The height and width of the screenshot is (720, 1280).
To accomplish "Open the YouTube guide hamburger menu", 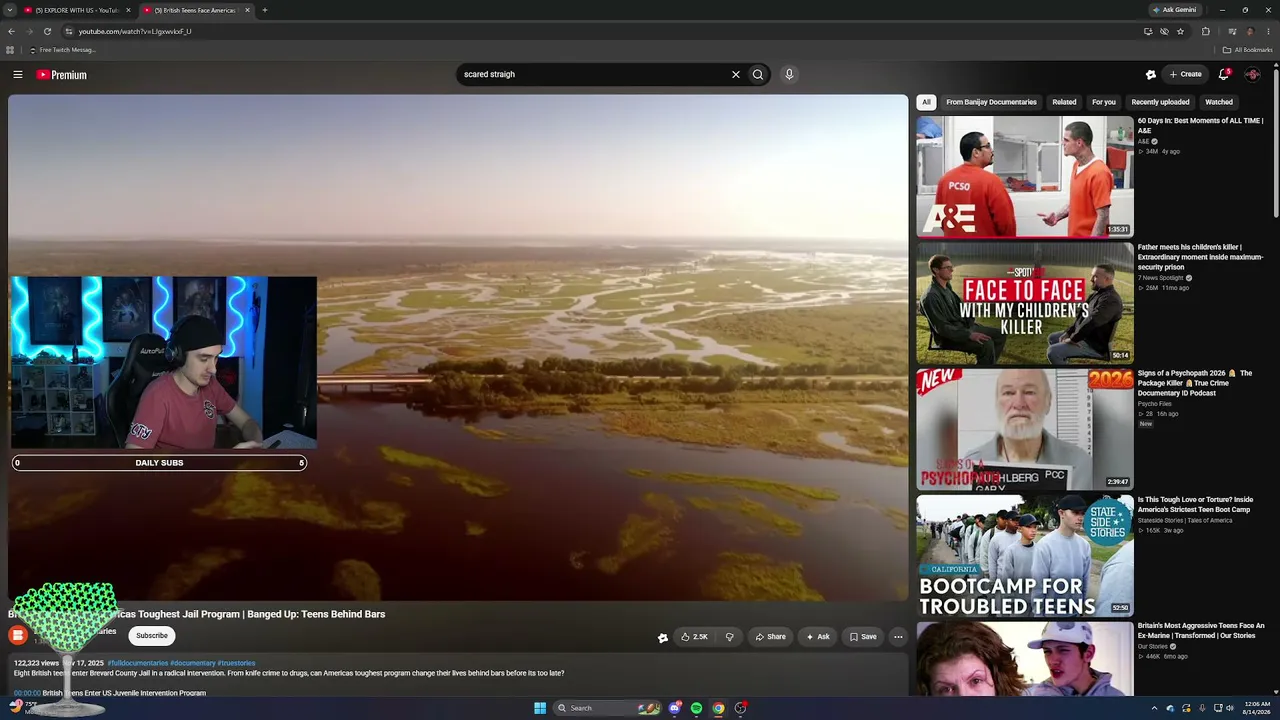I will point(18,75).
